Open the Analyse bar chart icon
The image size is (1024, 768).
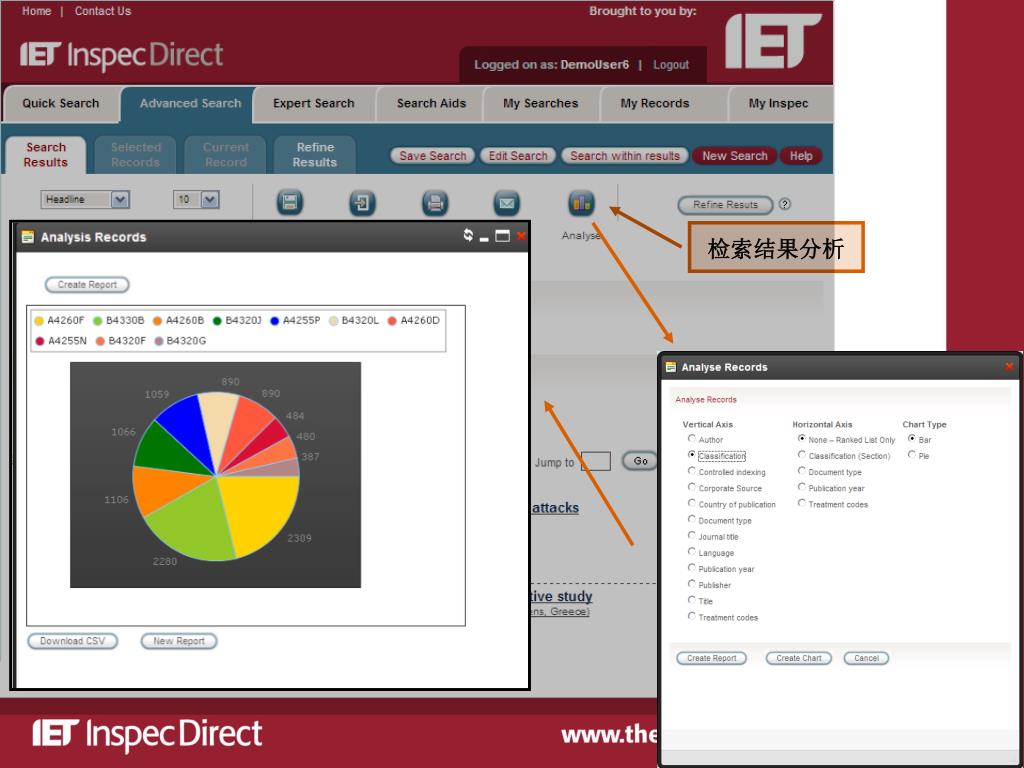click(581, 202)
